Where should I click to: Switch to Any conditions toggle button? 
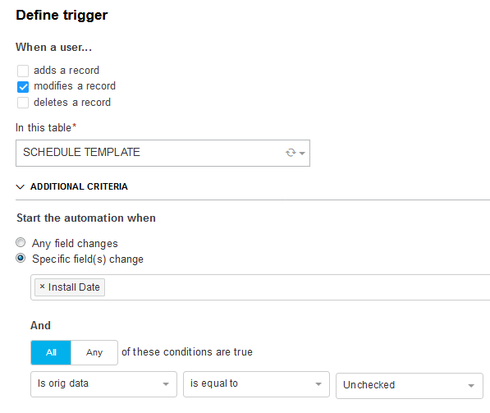pos(94,352)
